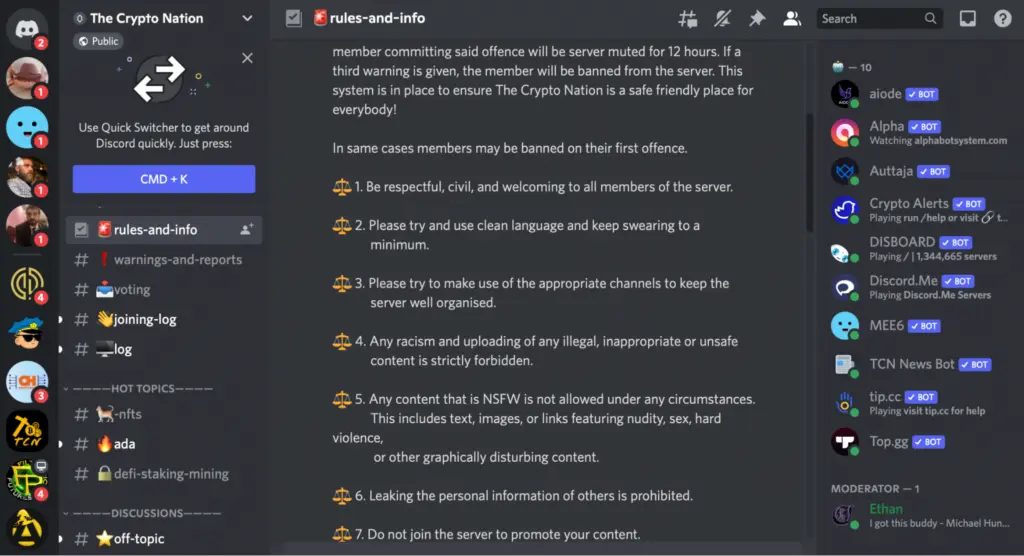
Task: Open the Help question mark icon
Action: click(1002, 18)
